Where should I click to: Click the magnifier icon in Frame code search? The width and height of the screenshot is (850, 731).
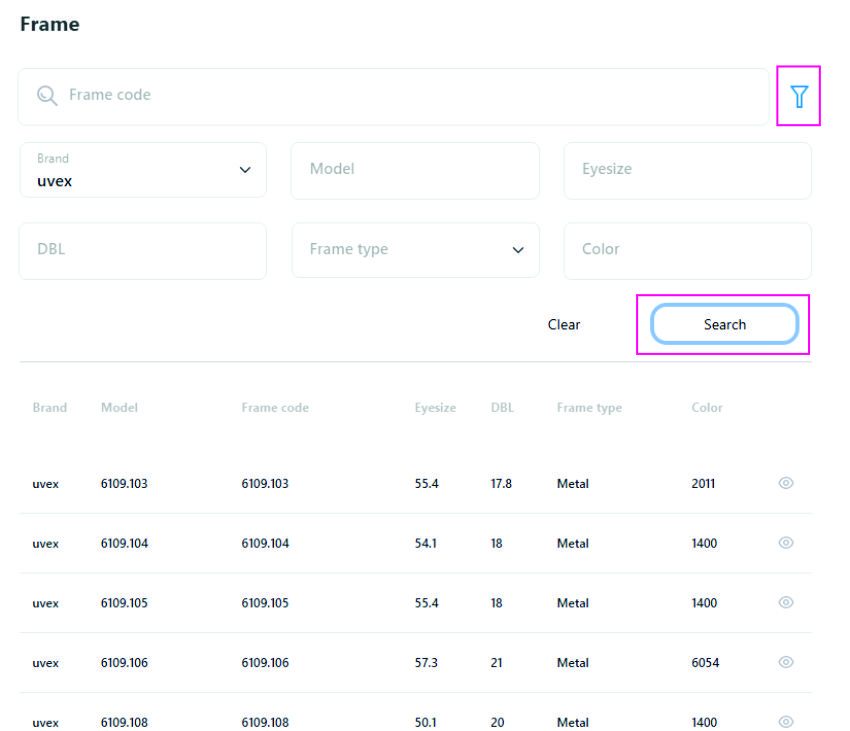pyautogui.click(x=47, y=96)
